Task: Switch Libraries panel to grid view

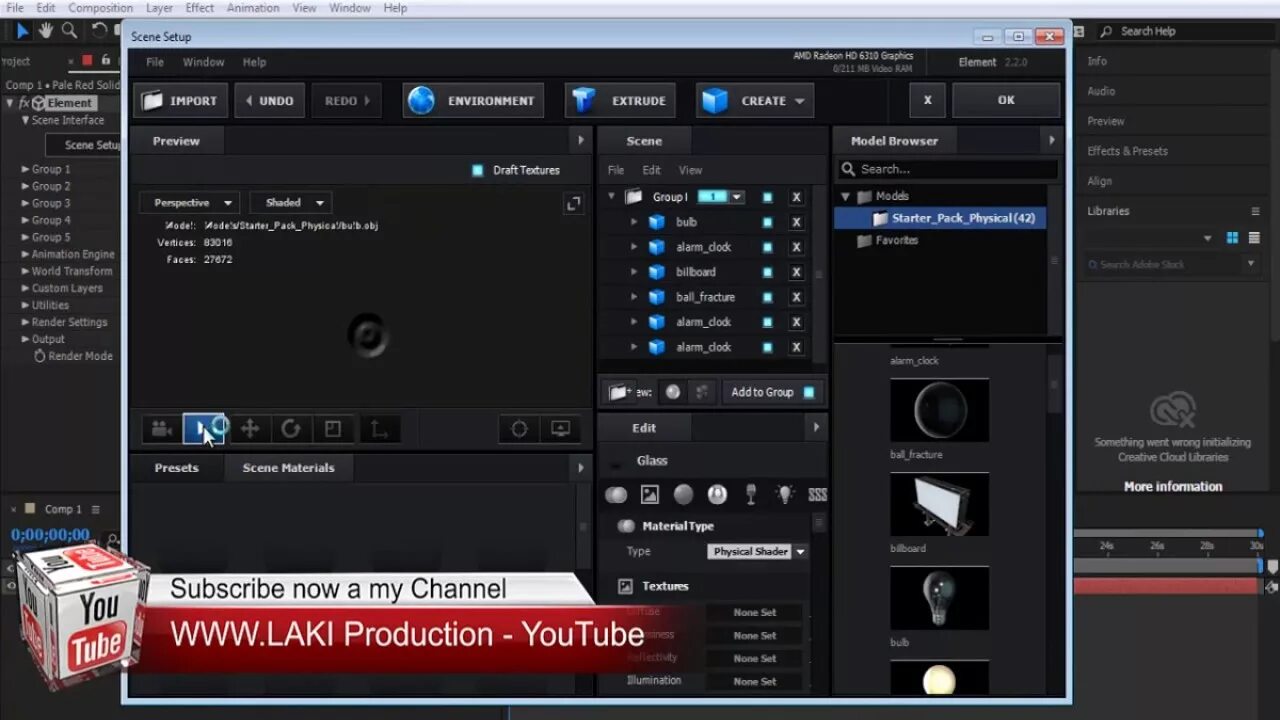Action: click(1232, 238)
